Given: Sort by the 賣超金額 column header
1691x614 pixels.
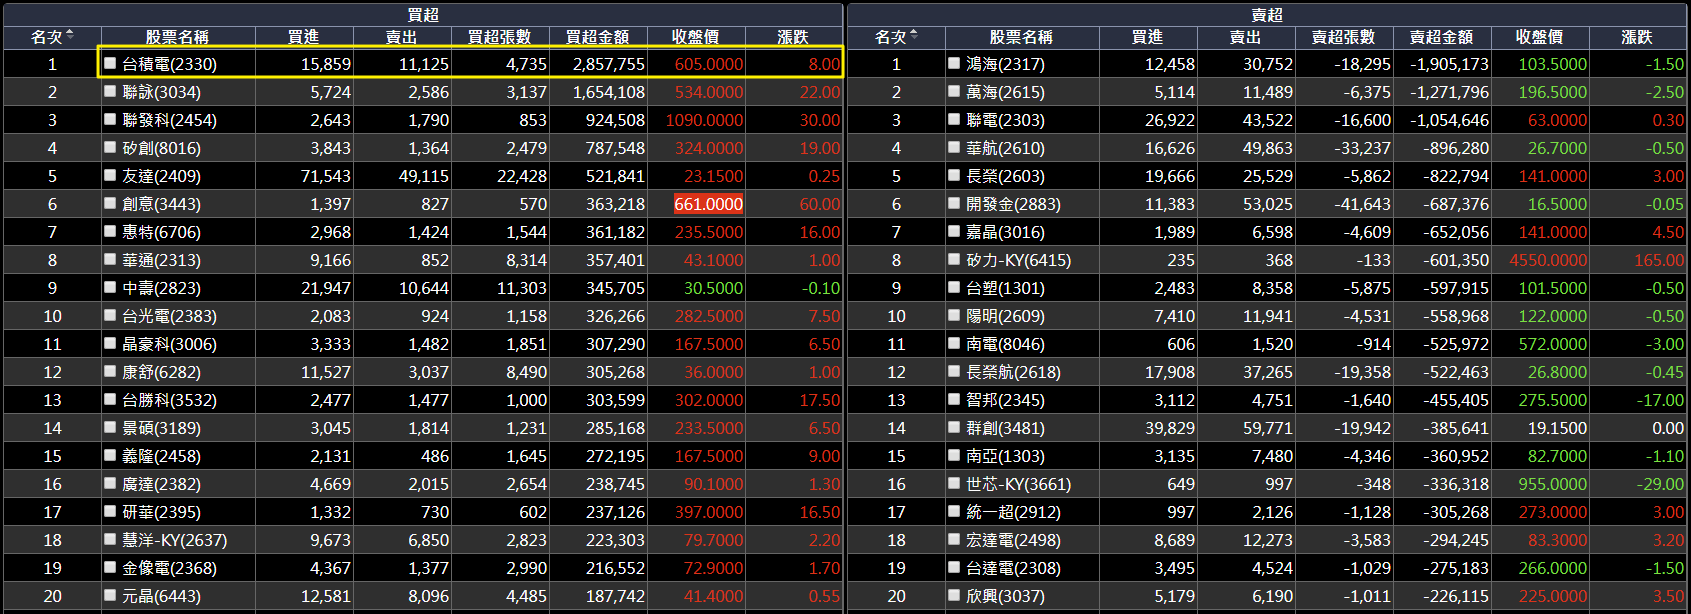Looking at the screenshot, I should tap(1441, 37).
